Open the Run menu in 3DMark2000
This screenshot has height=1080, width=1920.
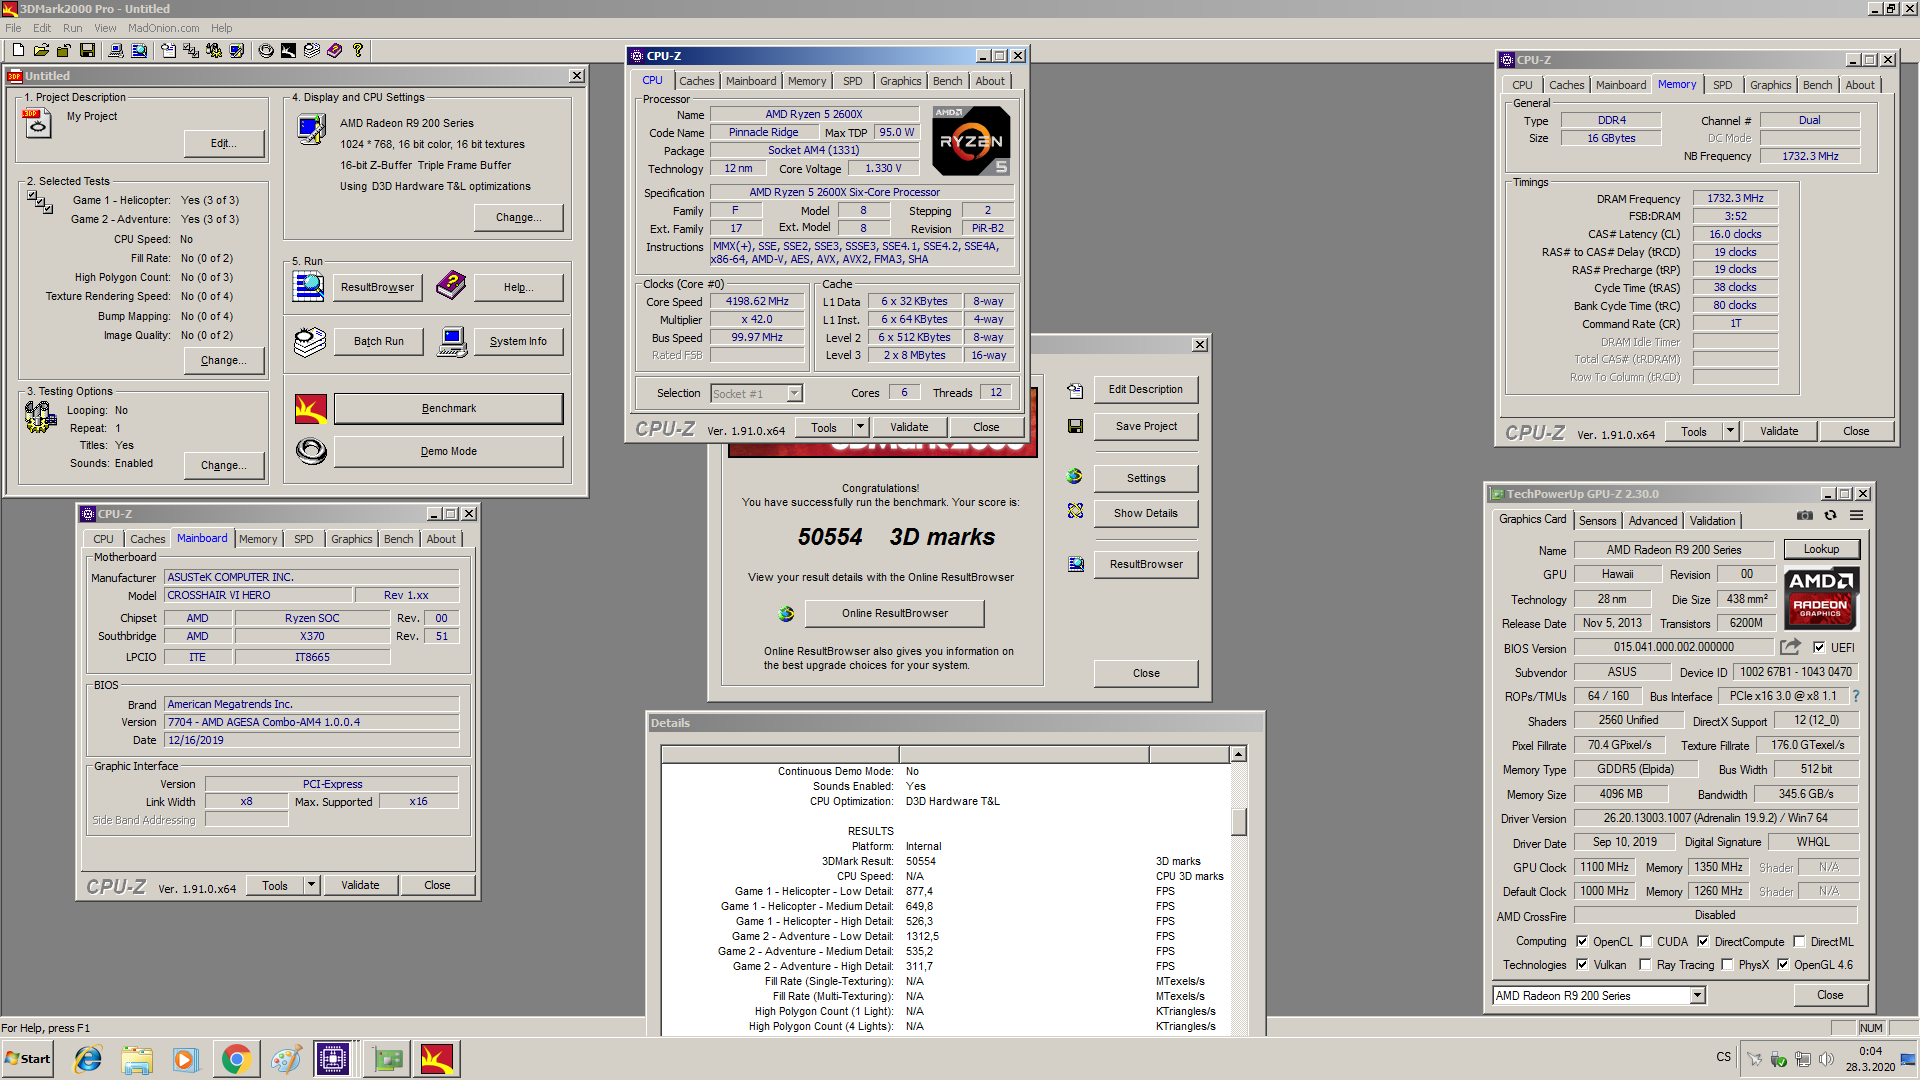[x=73, y=28]
